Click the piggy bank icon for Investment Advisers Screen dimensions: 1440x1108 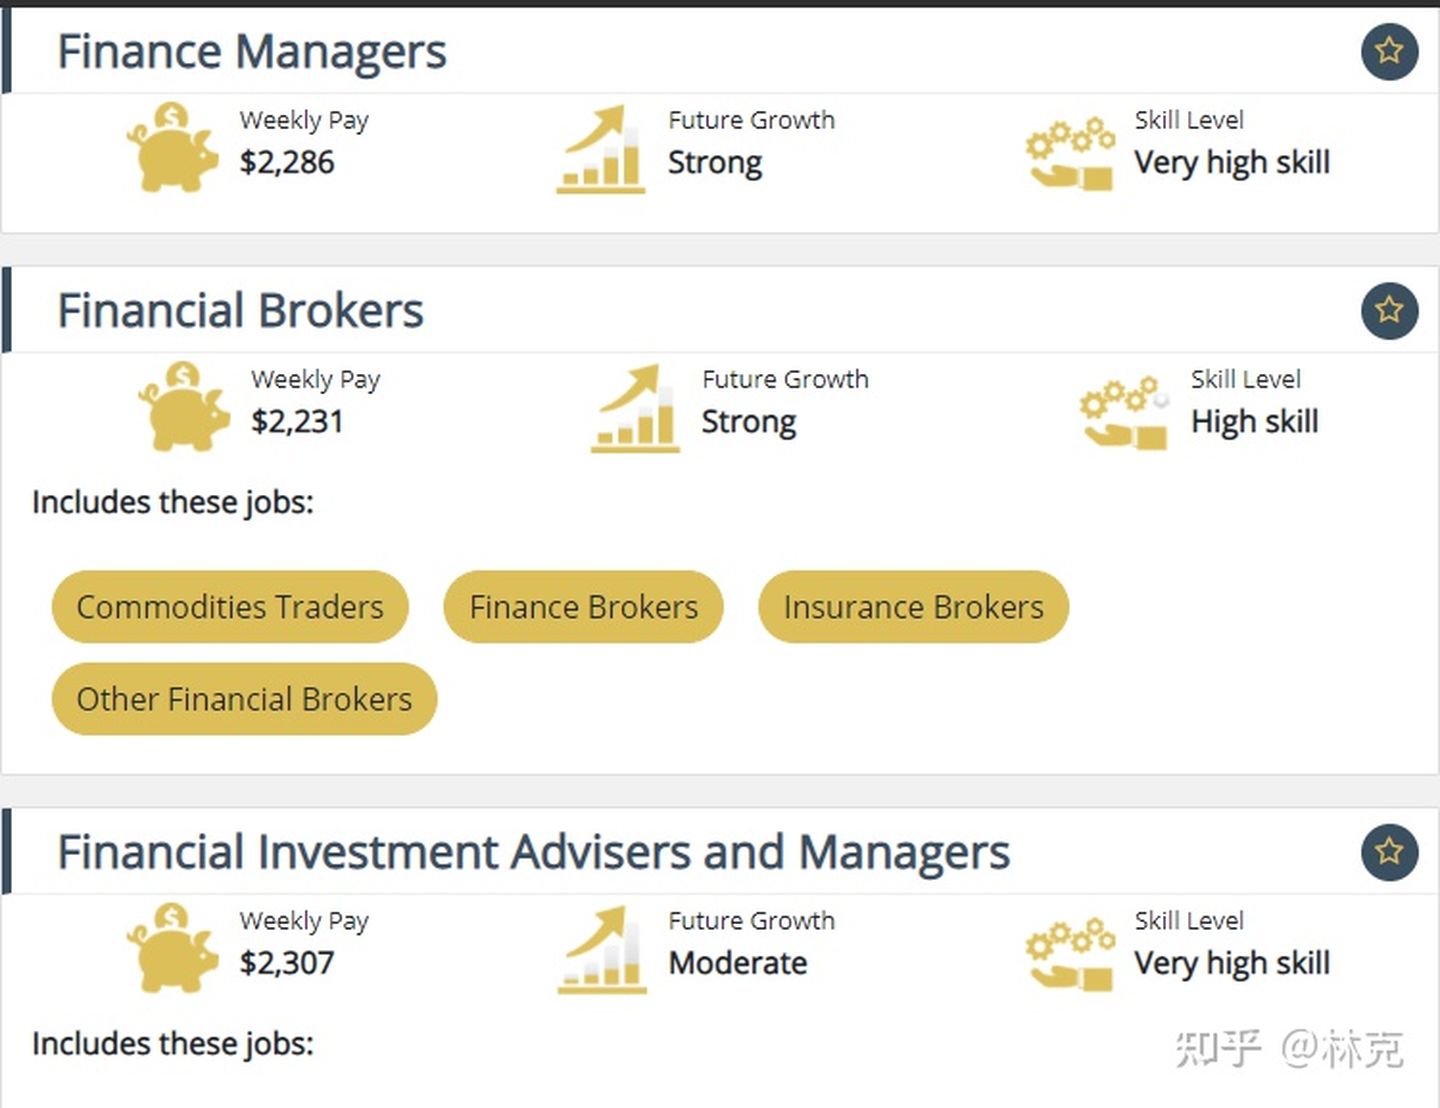(x=172, y=948)
